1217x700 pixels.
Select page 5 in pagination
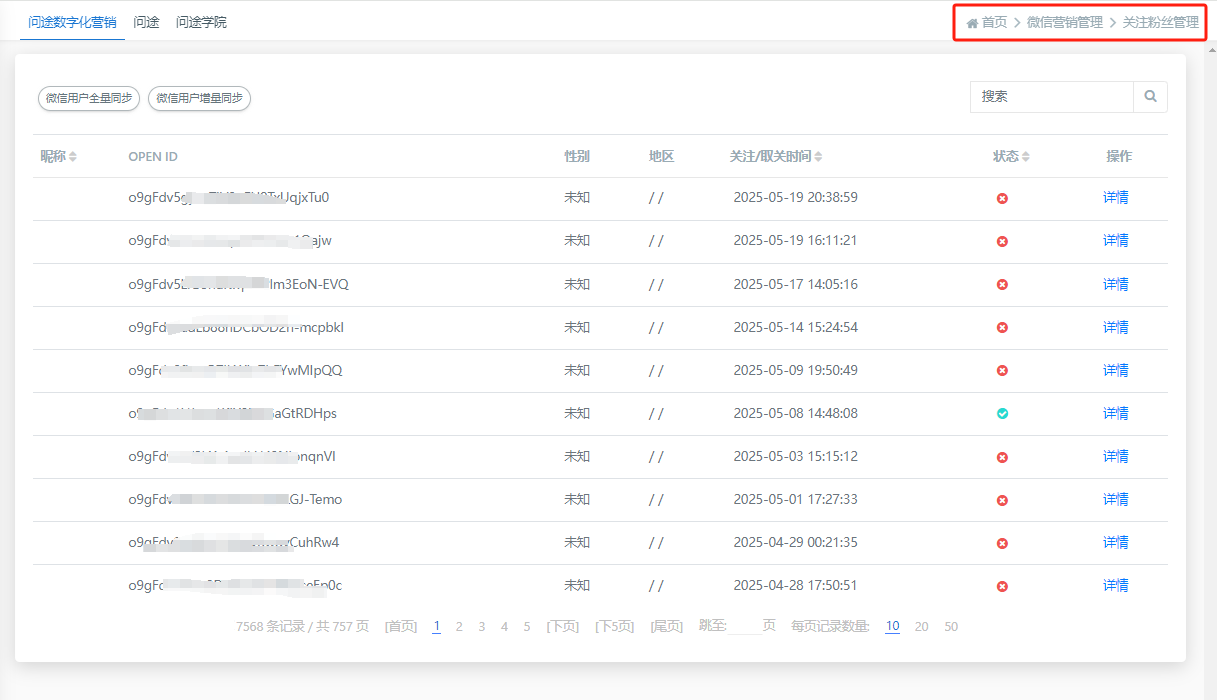coord(527,627)
